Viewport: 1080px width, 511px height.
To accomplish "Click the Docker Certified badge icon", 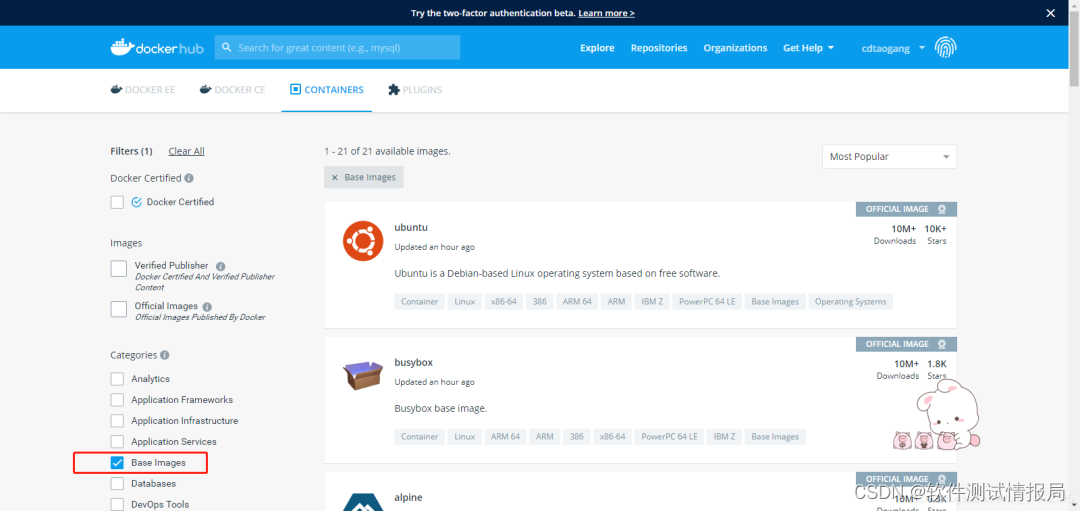I will pos(136,202).
